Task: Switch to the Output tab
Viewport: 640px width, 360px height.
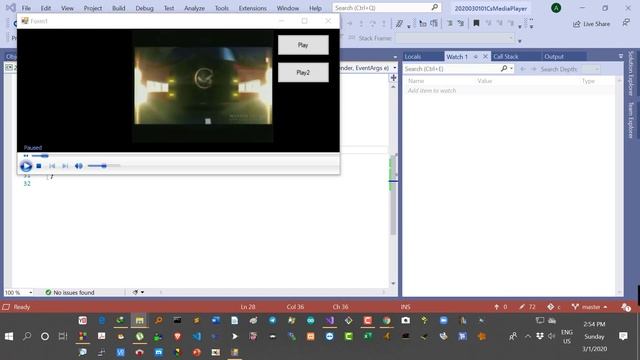Action: [x=553, y=57]
